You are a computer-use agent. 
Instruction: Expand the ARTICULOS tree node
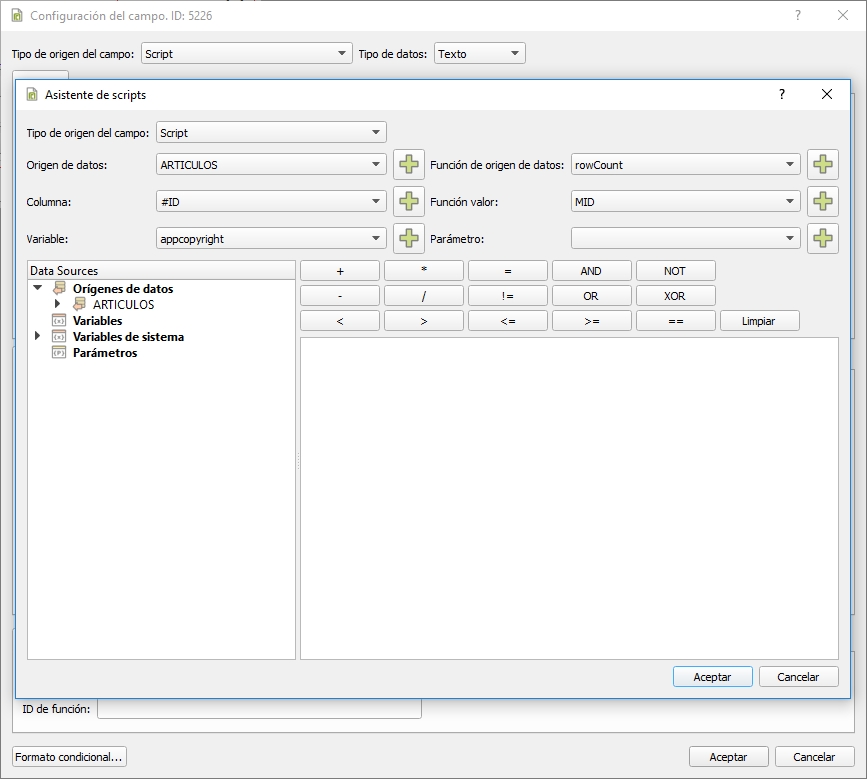click(58, 305)
